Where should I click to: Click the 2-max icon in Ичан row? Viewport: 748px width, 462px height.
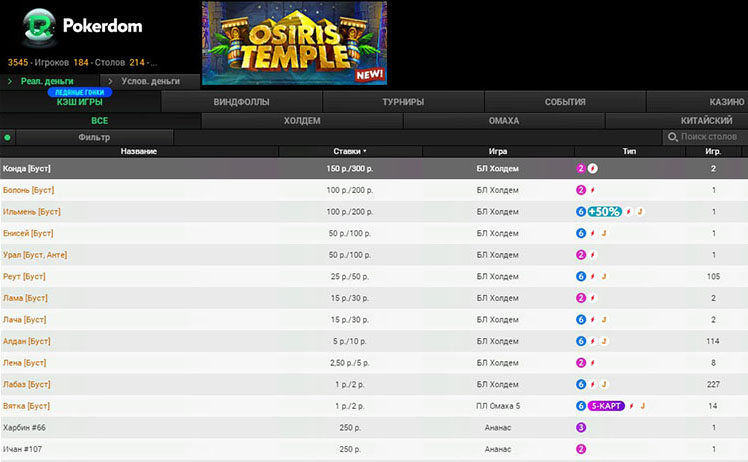pyautogui.click(x=581, y=449)
